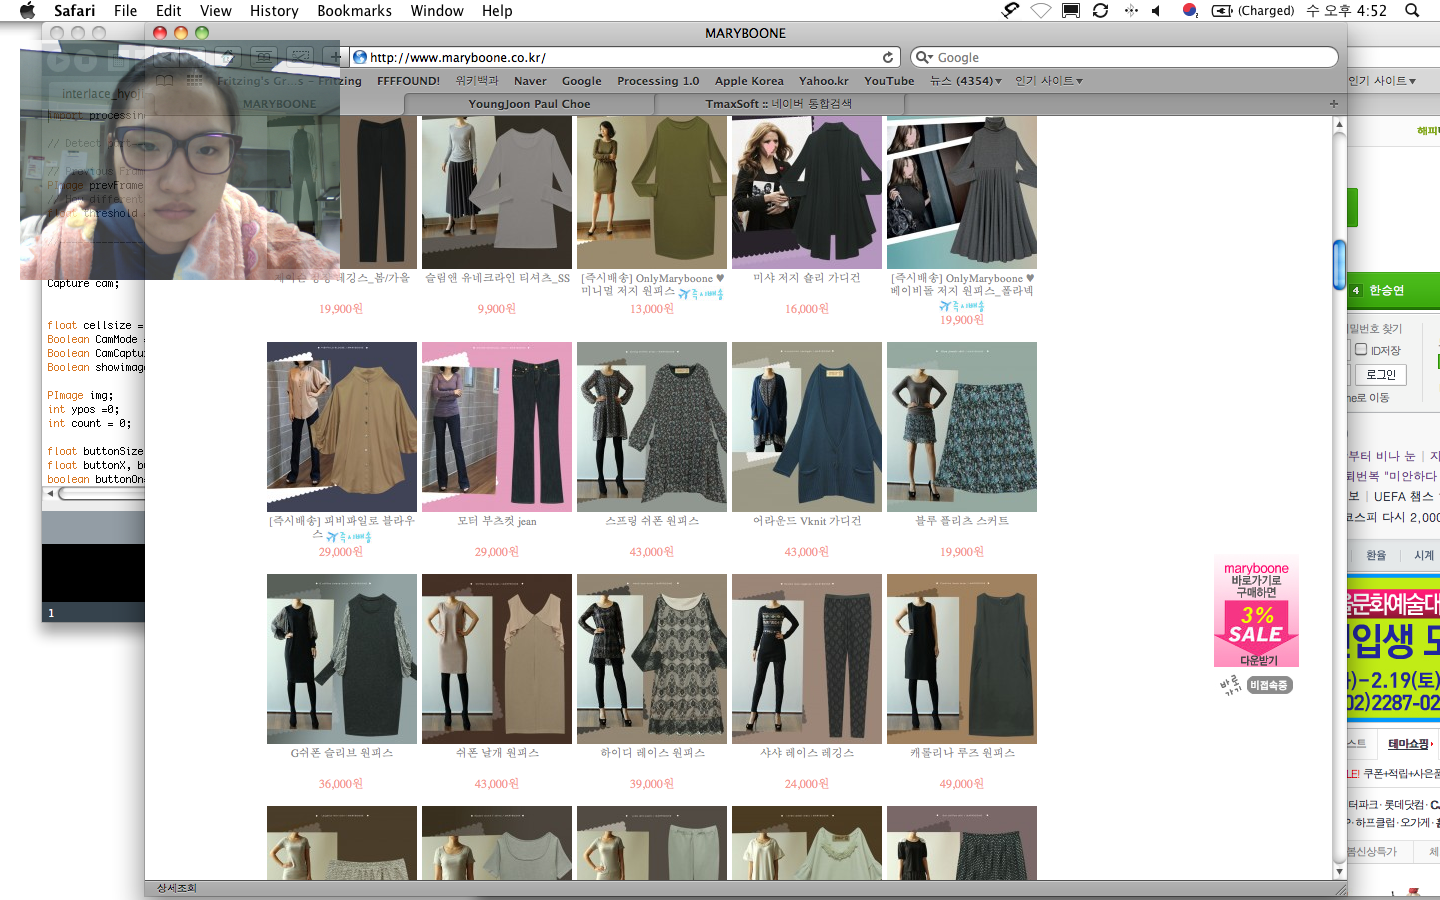Image resolution: width=1440 pixels, height=900 pixels.
Task: Expand the 뉴스 (4354) bookmarks folder
Action: click(x=965, y=81)
